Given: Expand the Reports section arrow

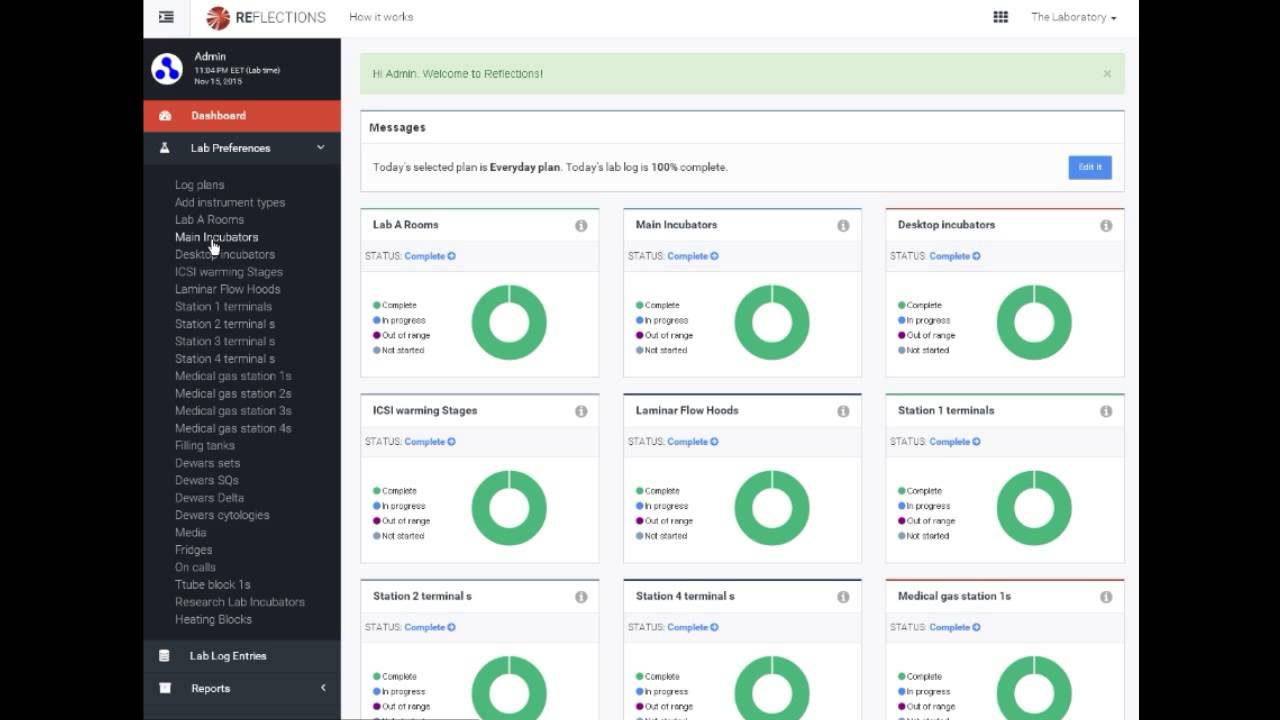Looking at the screenshot, I should pyautogui.click(x=323, y=688).
